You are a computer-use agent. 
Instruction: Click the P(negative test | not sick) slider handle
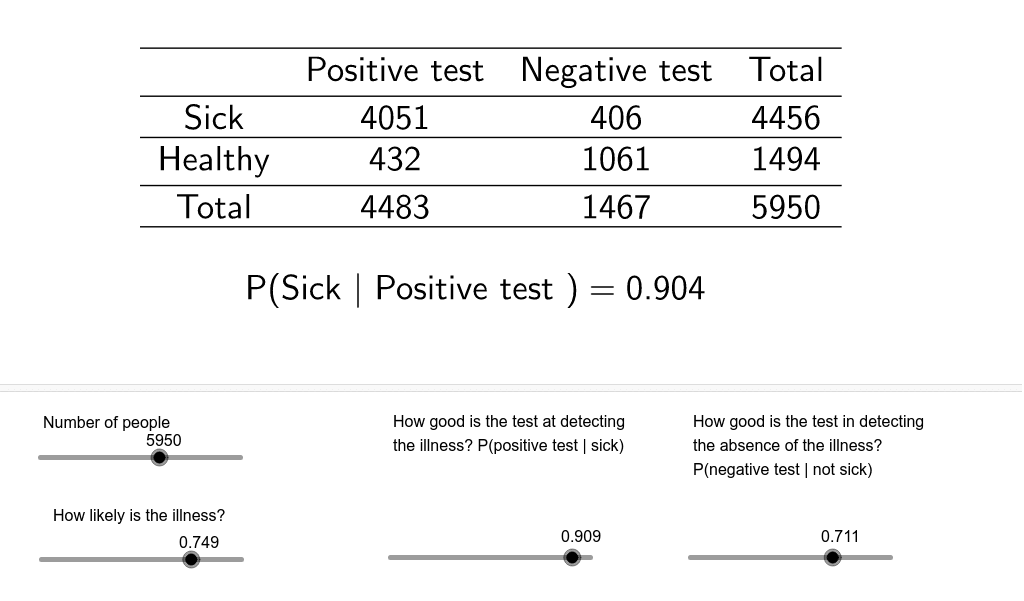pyautogui.click(x=832, y=557)
